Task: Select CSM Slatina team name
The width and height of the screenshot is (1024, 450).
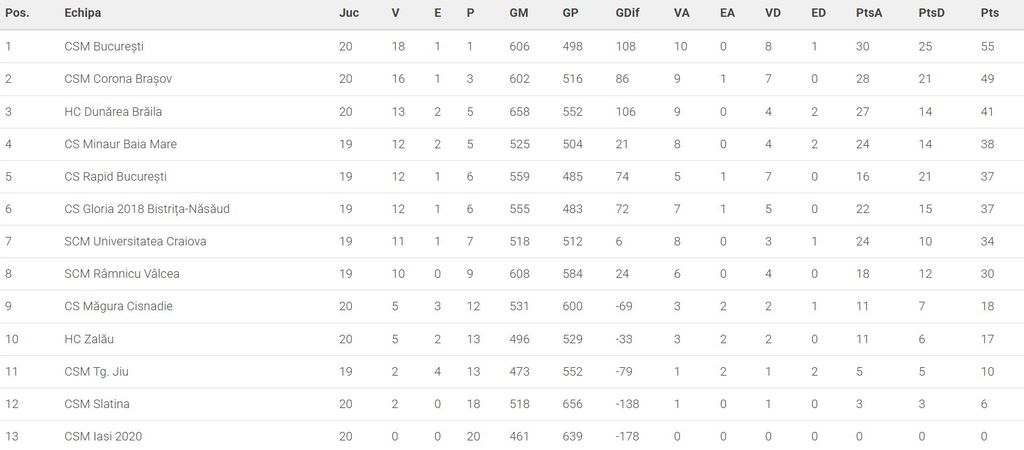Action: coord(97,404)
